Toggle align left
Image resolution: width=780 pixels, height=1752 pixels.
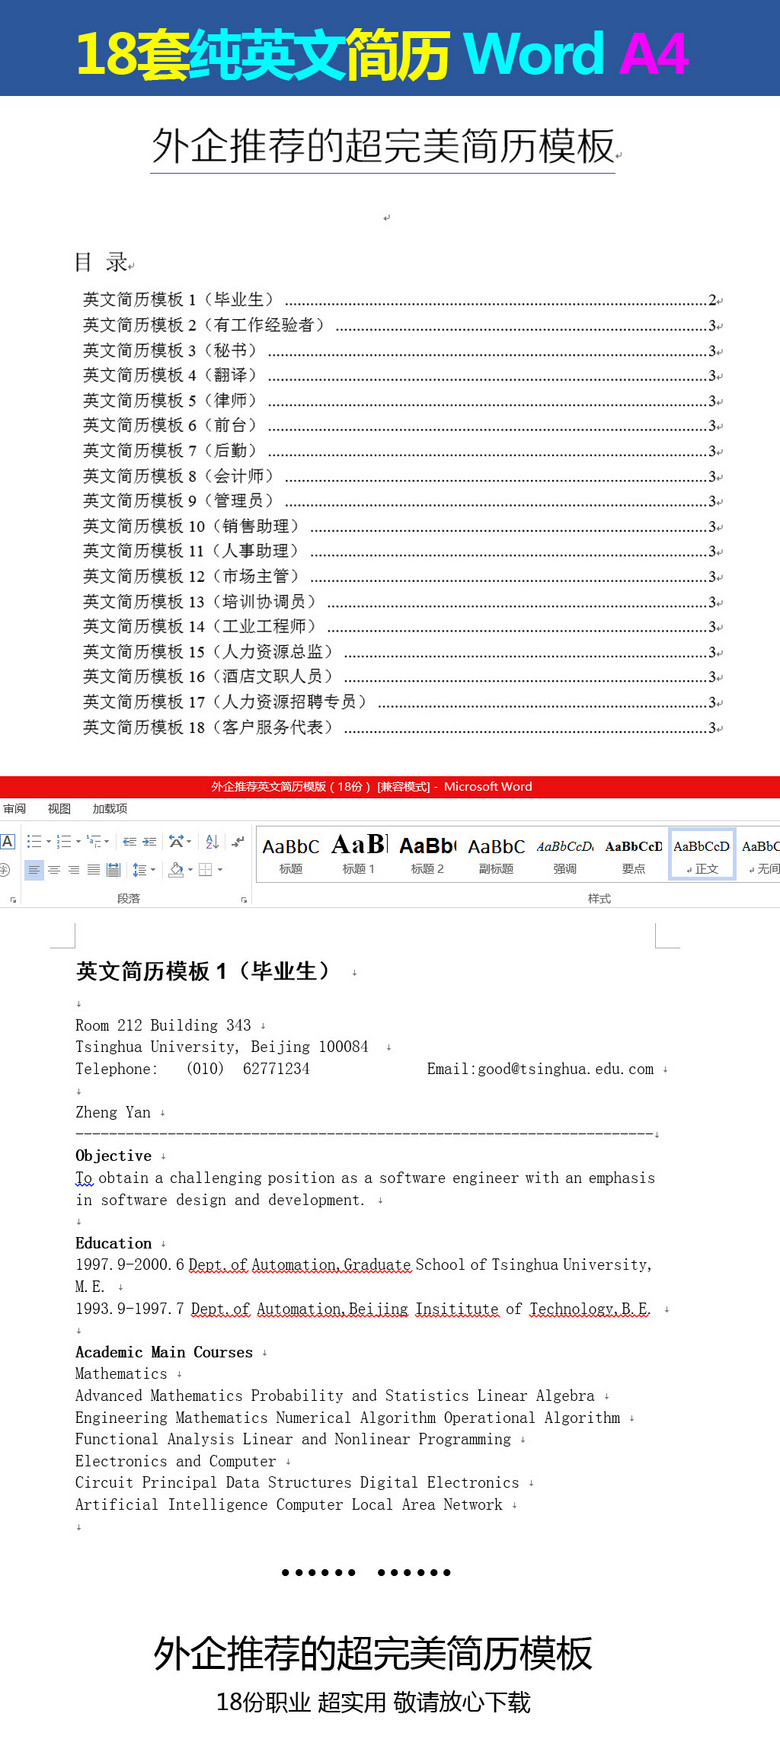click(x=34, y=870)
